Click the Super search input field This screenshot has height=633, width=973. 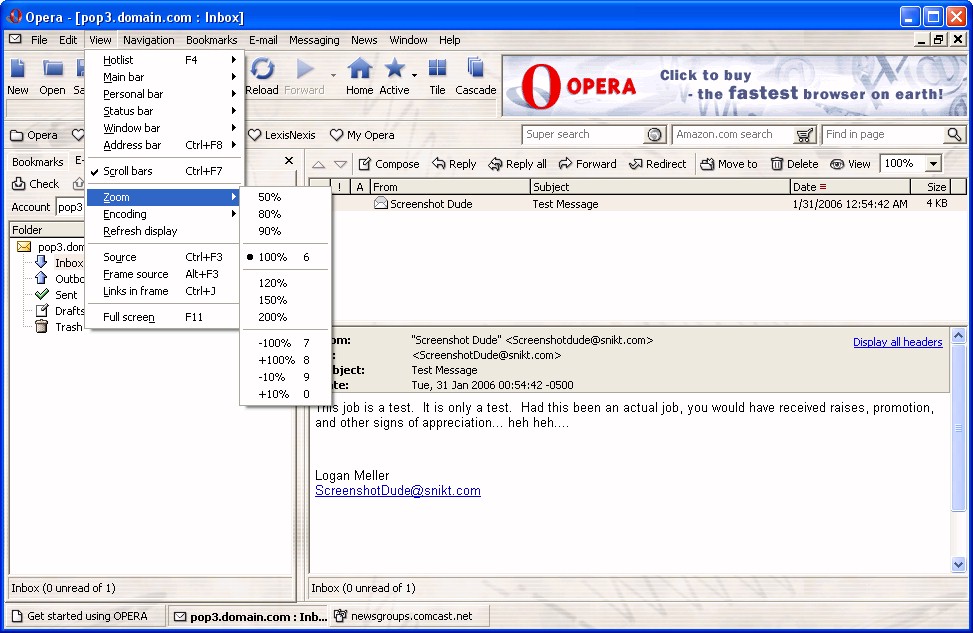[x=583, y=135]
